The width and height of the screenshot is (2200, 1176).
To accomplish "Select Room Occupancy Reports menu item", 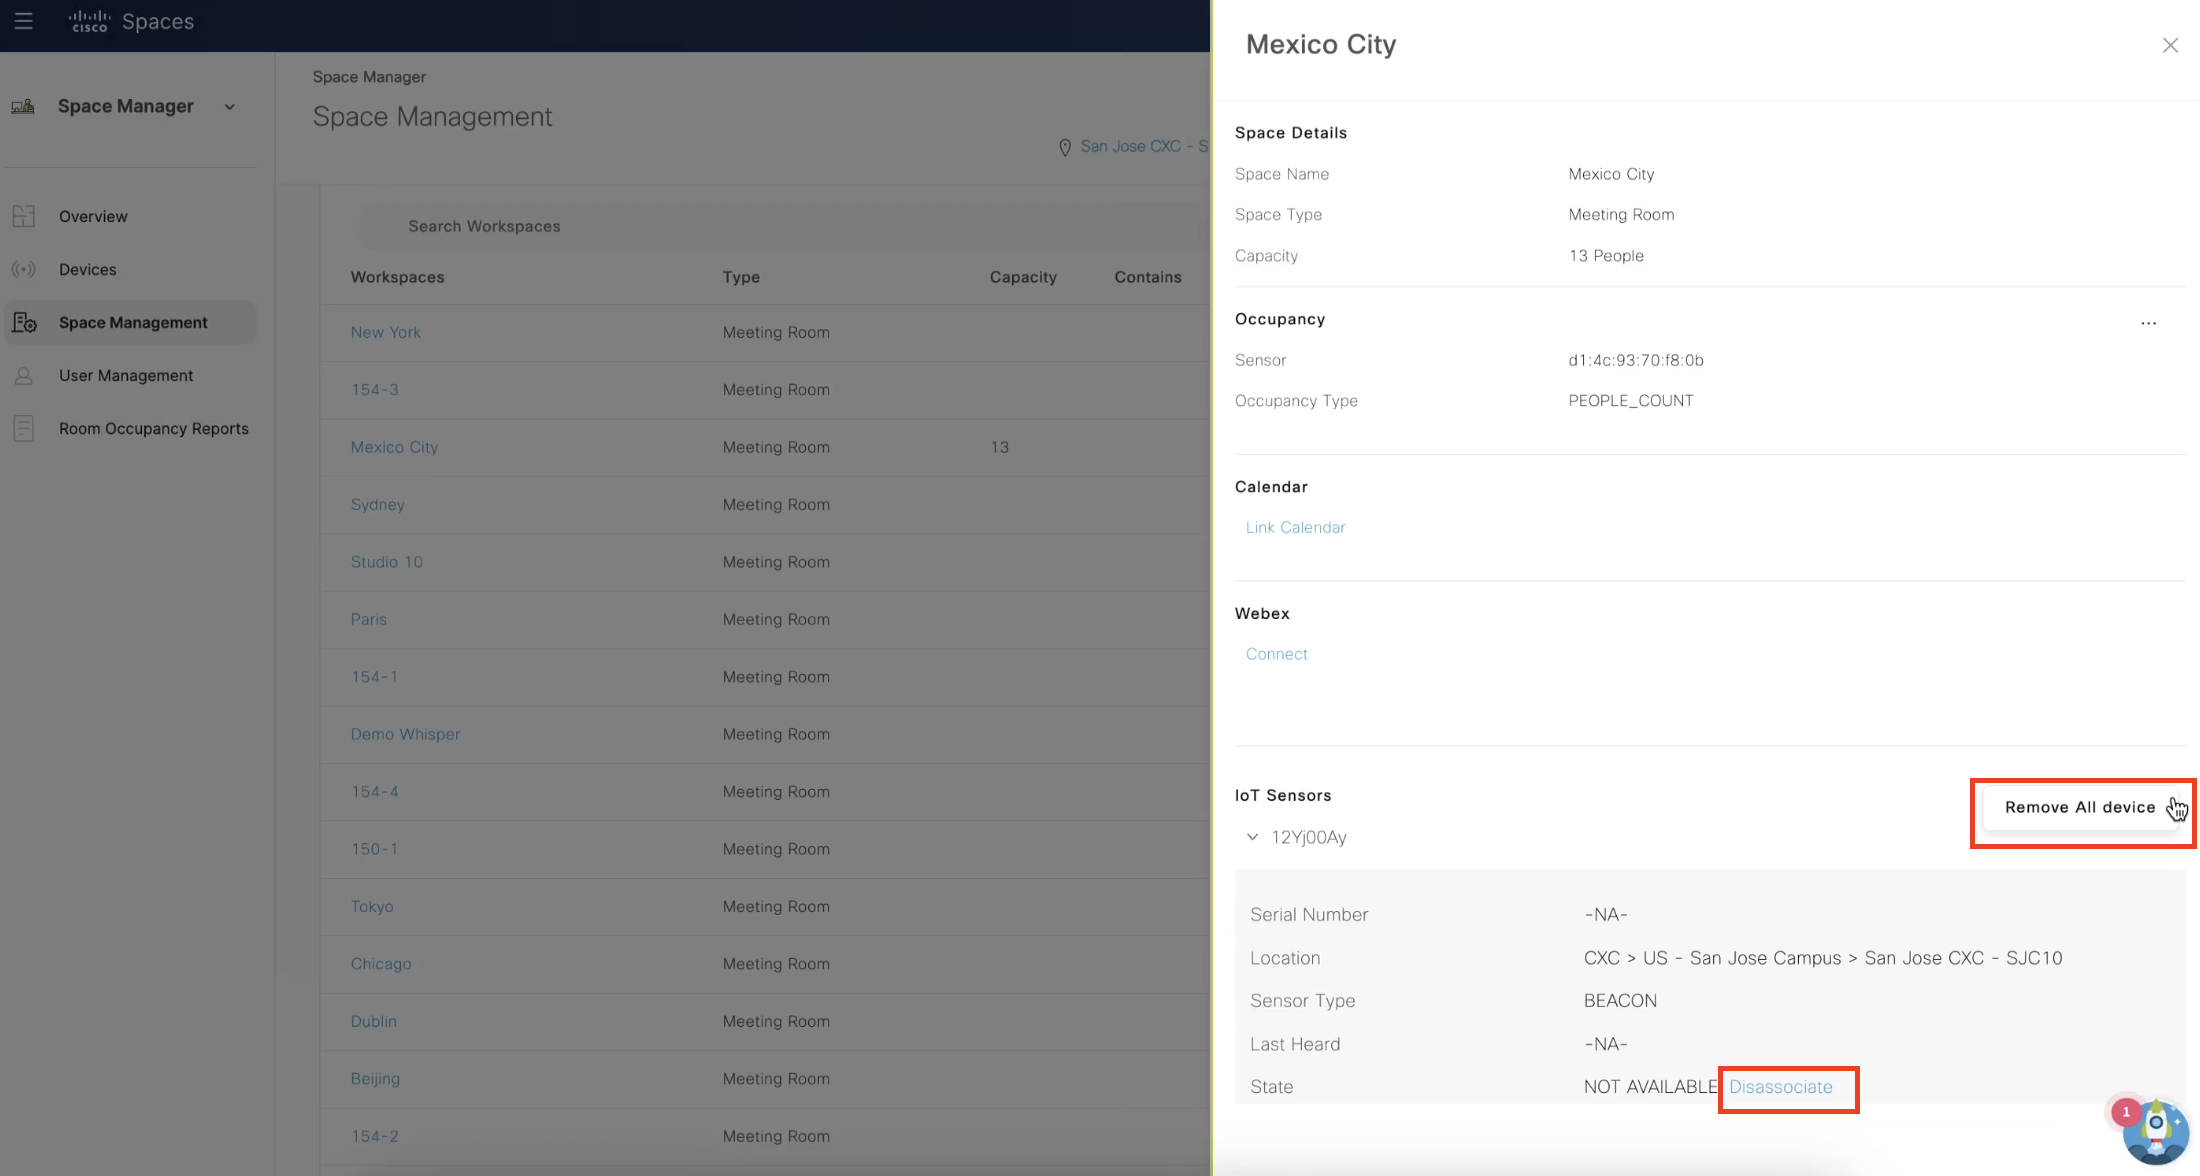I will [153, 428].
